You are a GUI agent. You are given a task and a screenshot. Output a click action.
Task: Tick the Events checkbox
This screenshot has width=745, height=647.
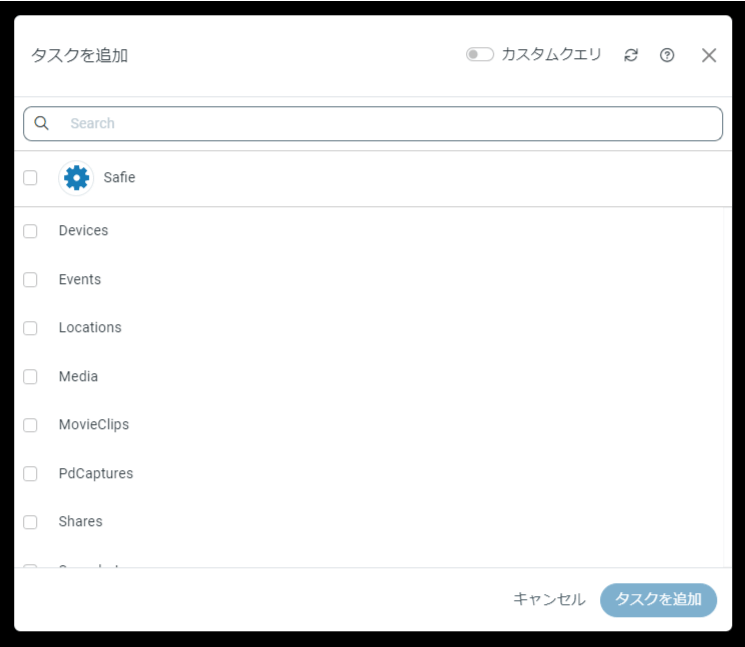(30, 279)
